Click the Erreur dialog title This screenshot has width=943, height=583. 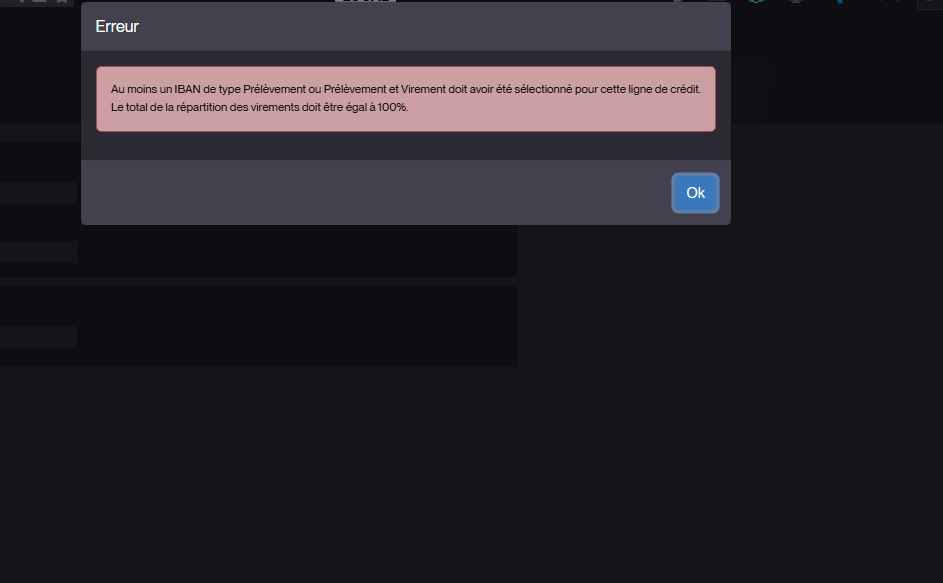coord(117,26)
